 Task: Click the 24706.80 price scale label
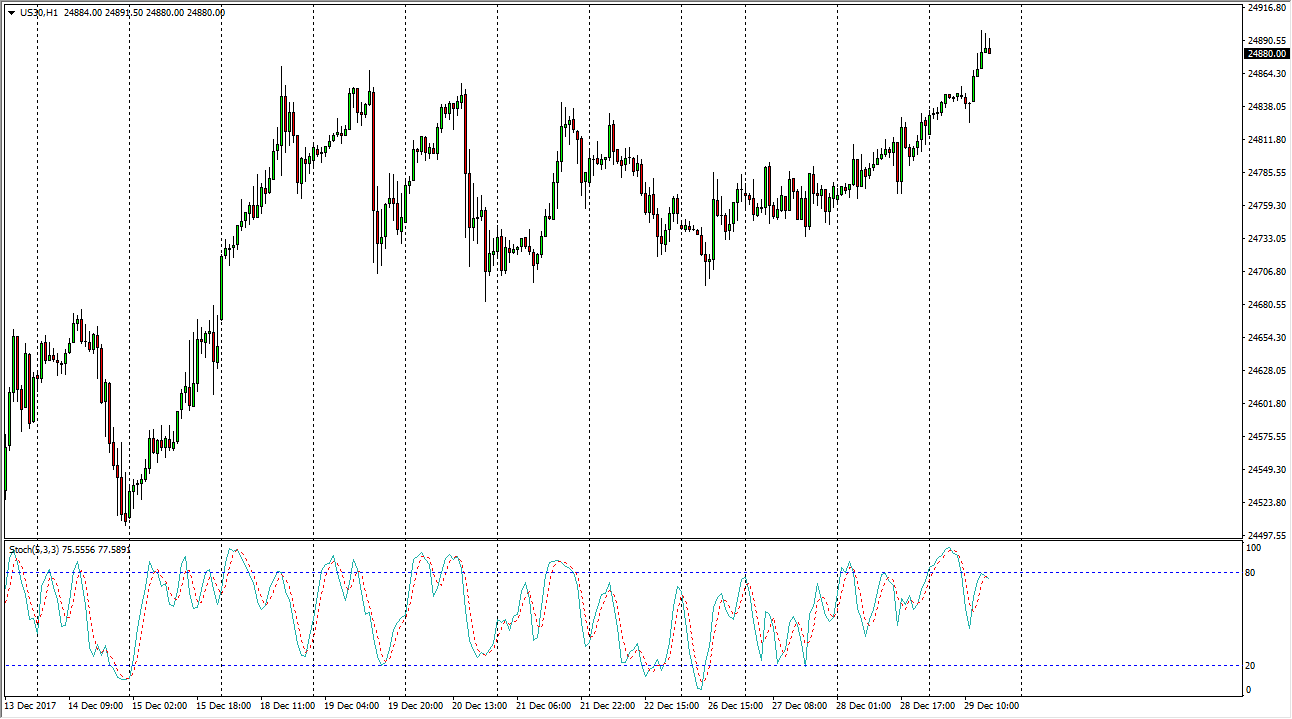click(x=1265, y=272)
